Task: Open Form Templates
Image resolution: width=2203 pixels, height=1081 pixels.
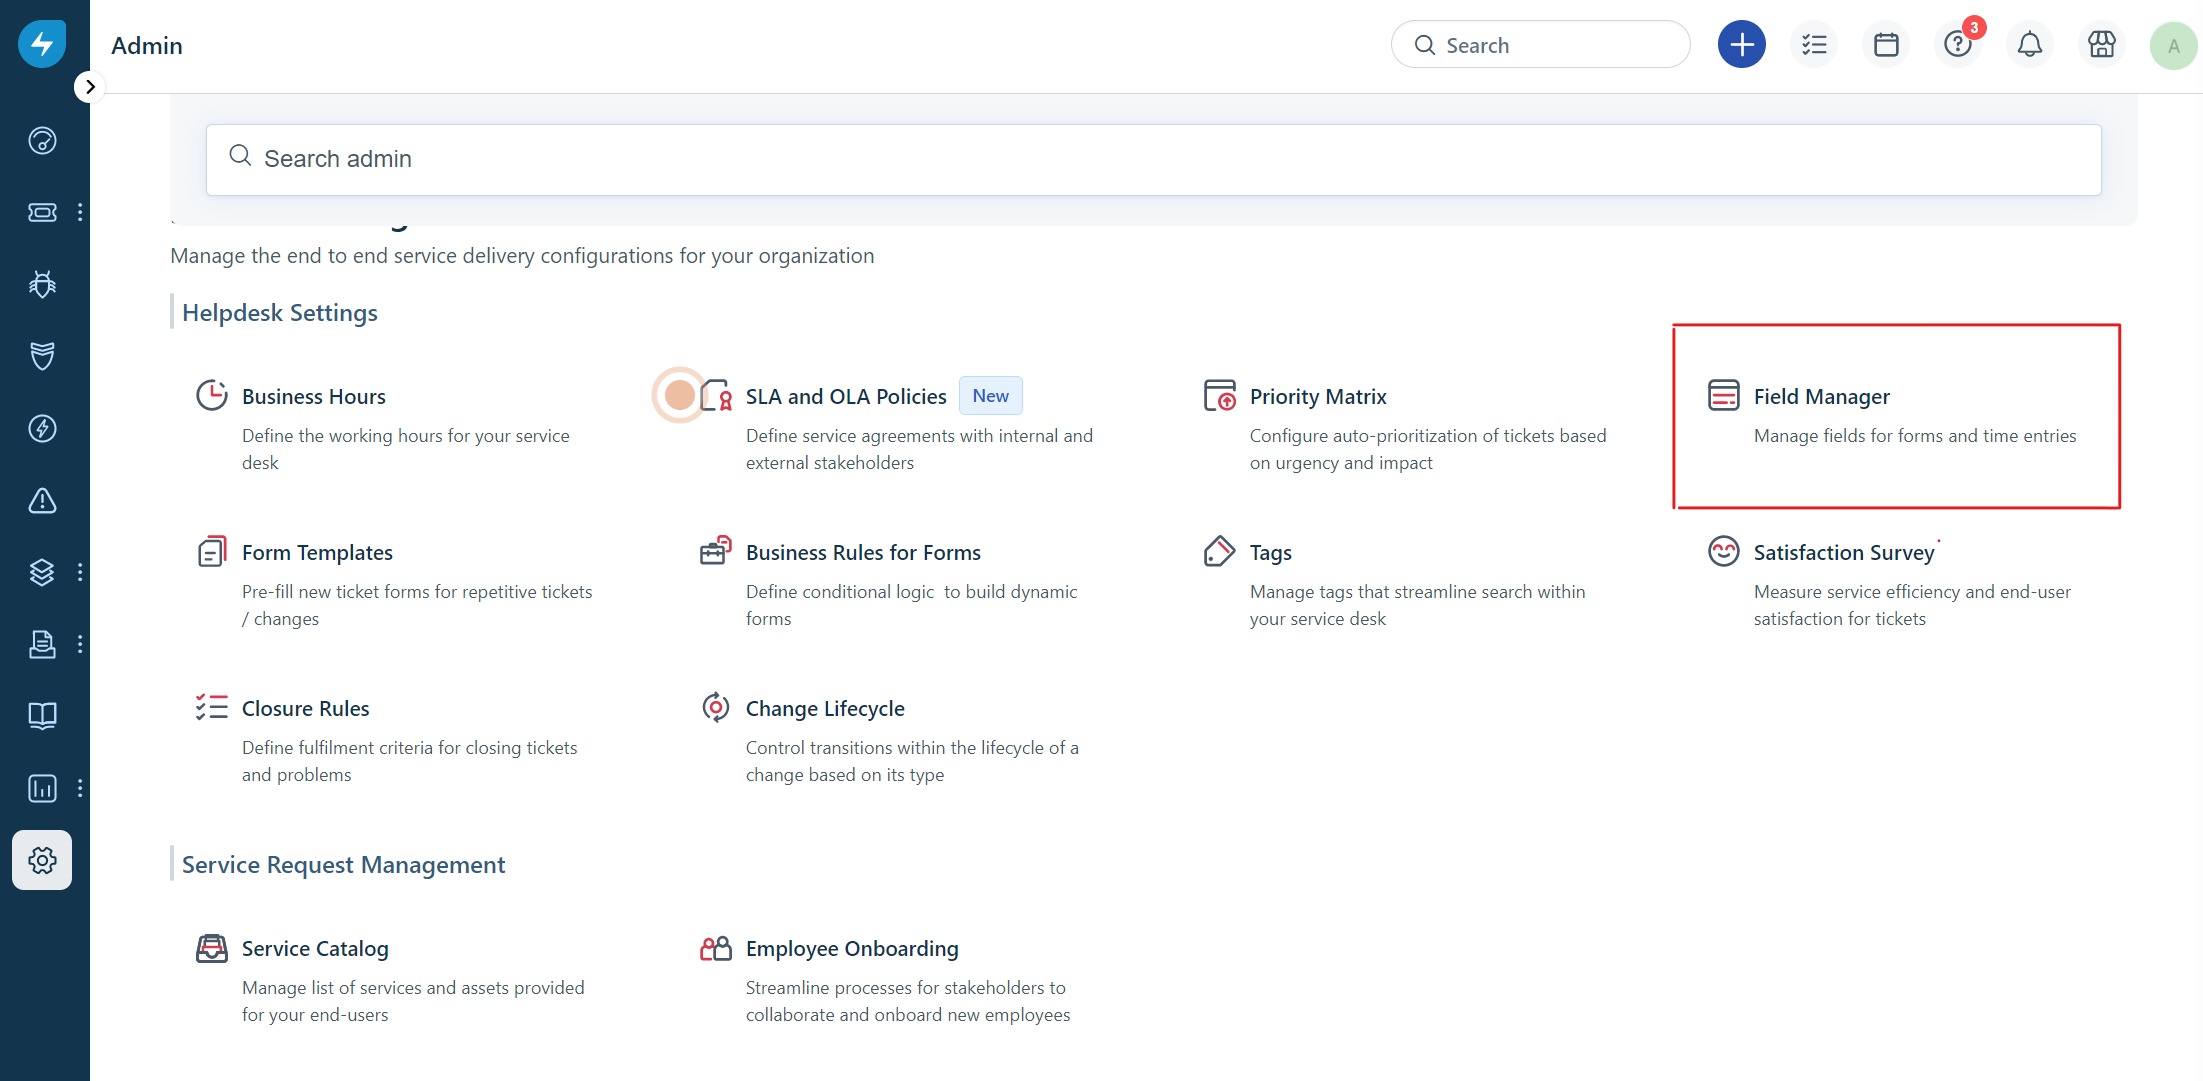Action: (x=317, y=553)
